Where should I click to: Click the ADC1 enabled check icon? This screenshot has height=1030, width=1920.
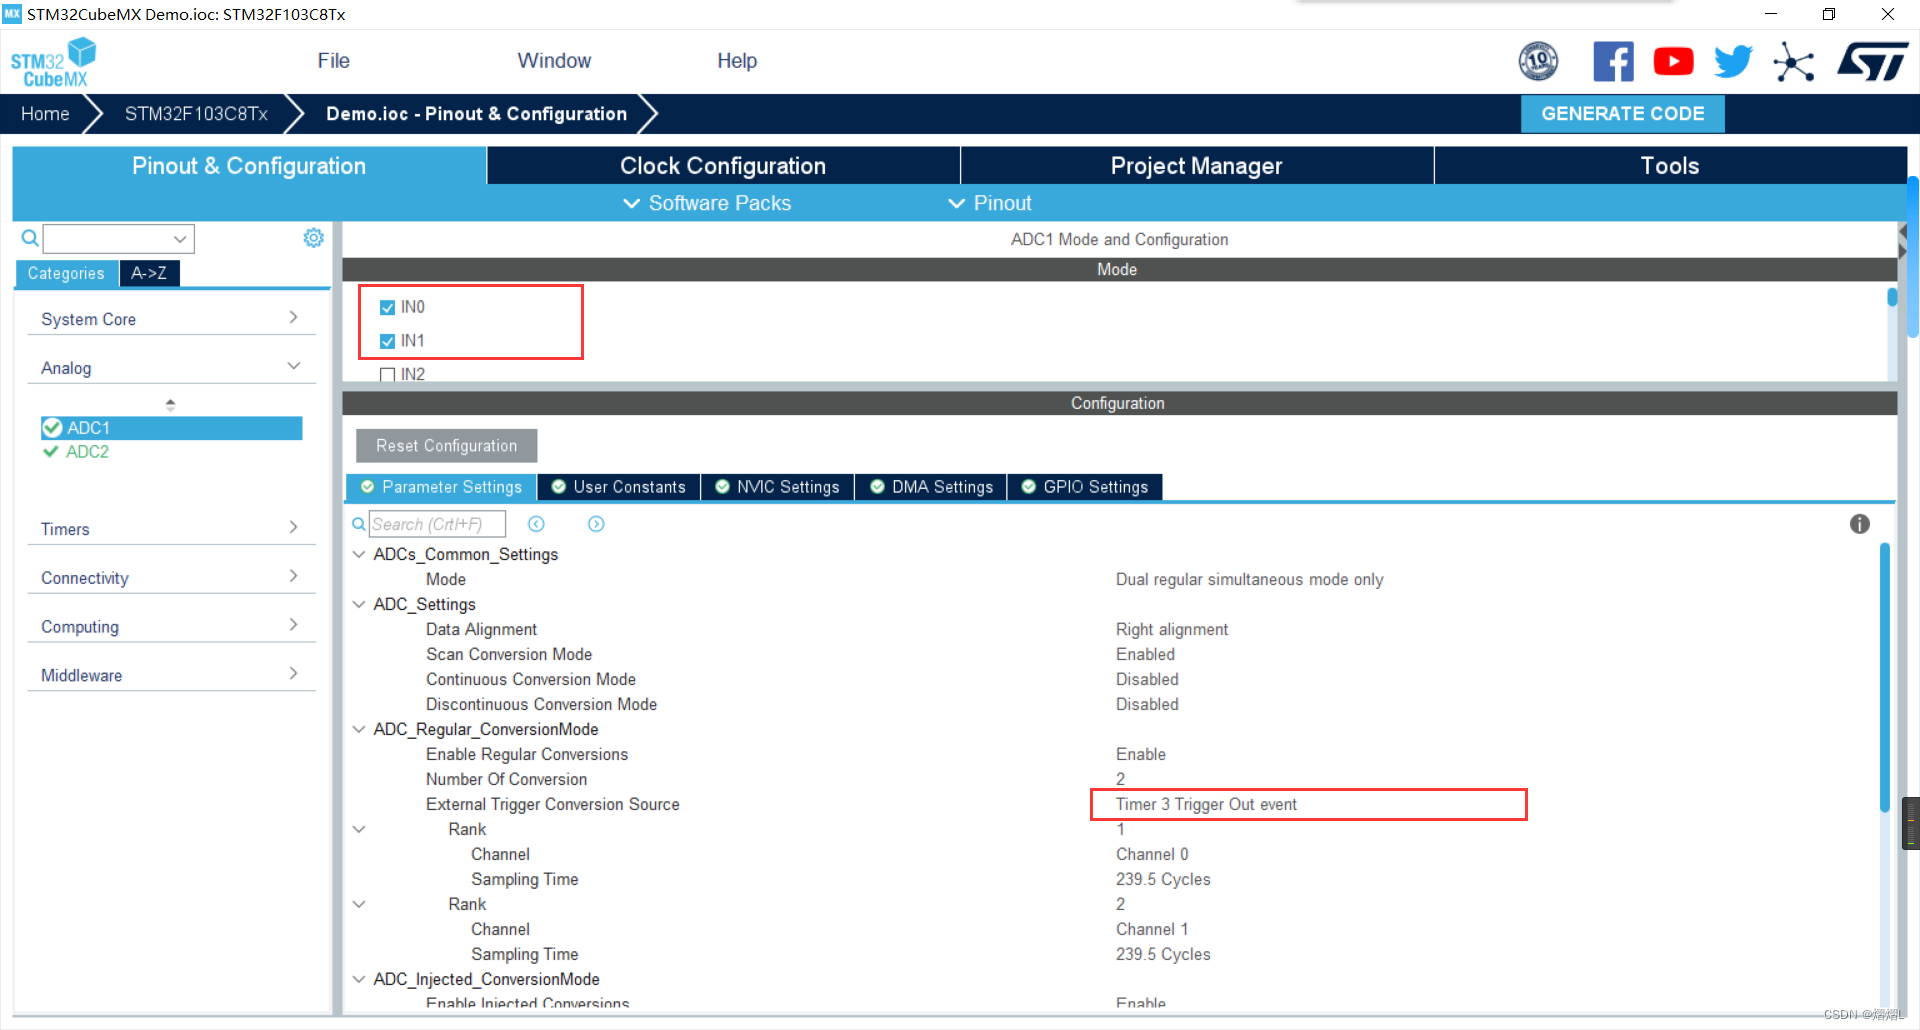[52, 428]
